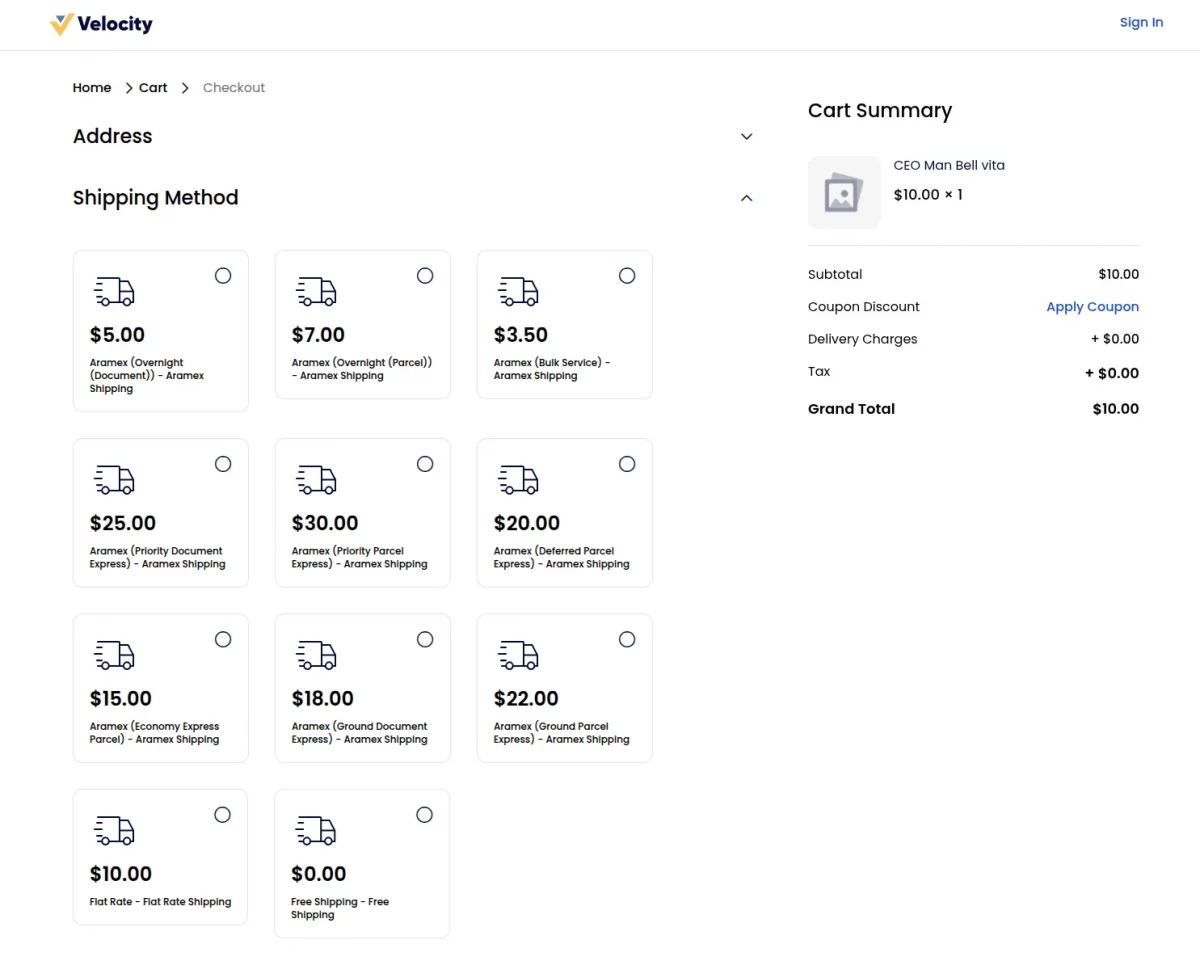The height and width of the screenshot is (961, 1200).
Task: Click the Velocity brand name
Action: tap(115, 24)
